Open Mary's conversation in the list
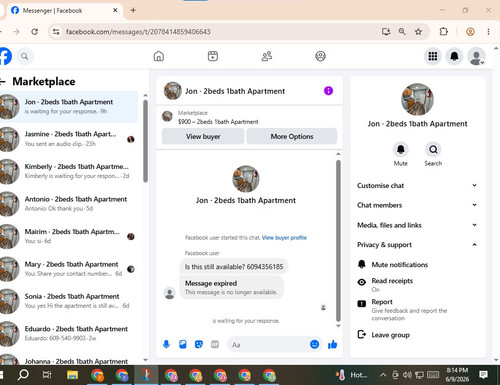The width and height of the screenshot is (500, 385). click(69, 269)
